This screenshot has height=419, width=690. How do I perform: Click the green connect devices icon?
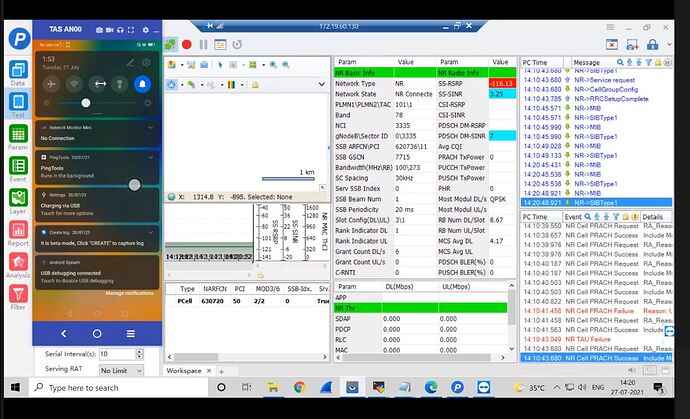171,44
